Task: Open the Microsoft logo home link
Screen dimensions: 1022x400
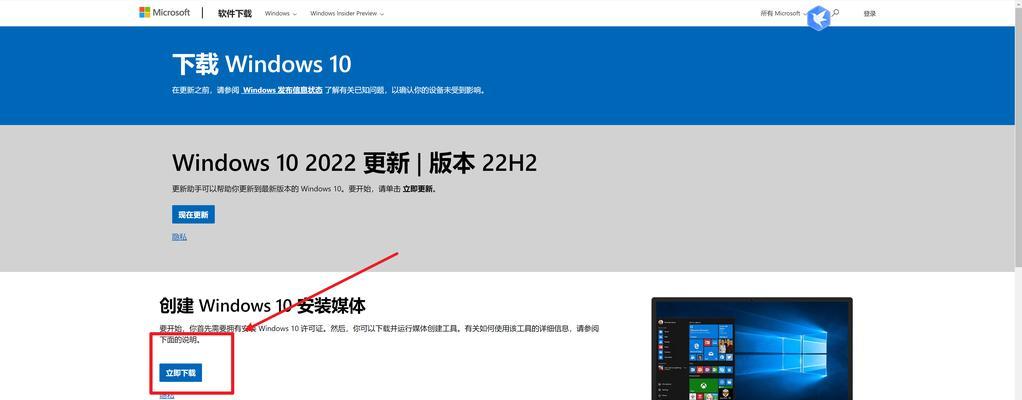Action: (164, 12)
